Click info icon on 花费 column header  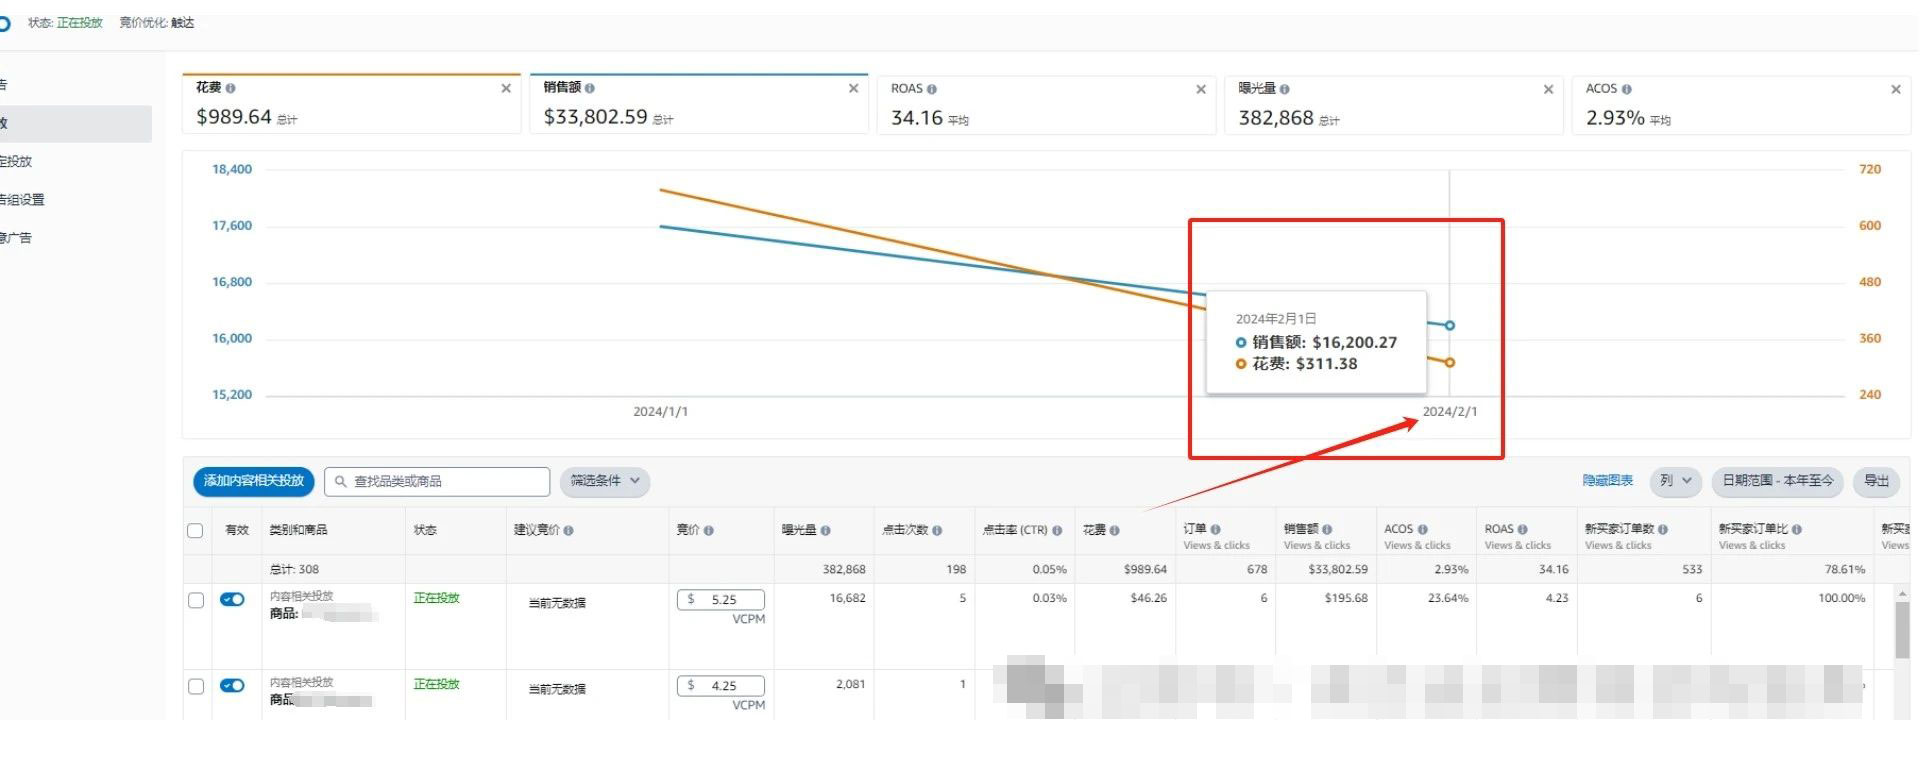click(x=1114, y=531)
